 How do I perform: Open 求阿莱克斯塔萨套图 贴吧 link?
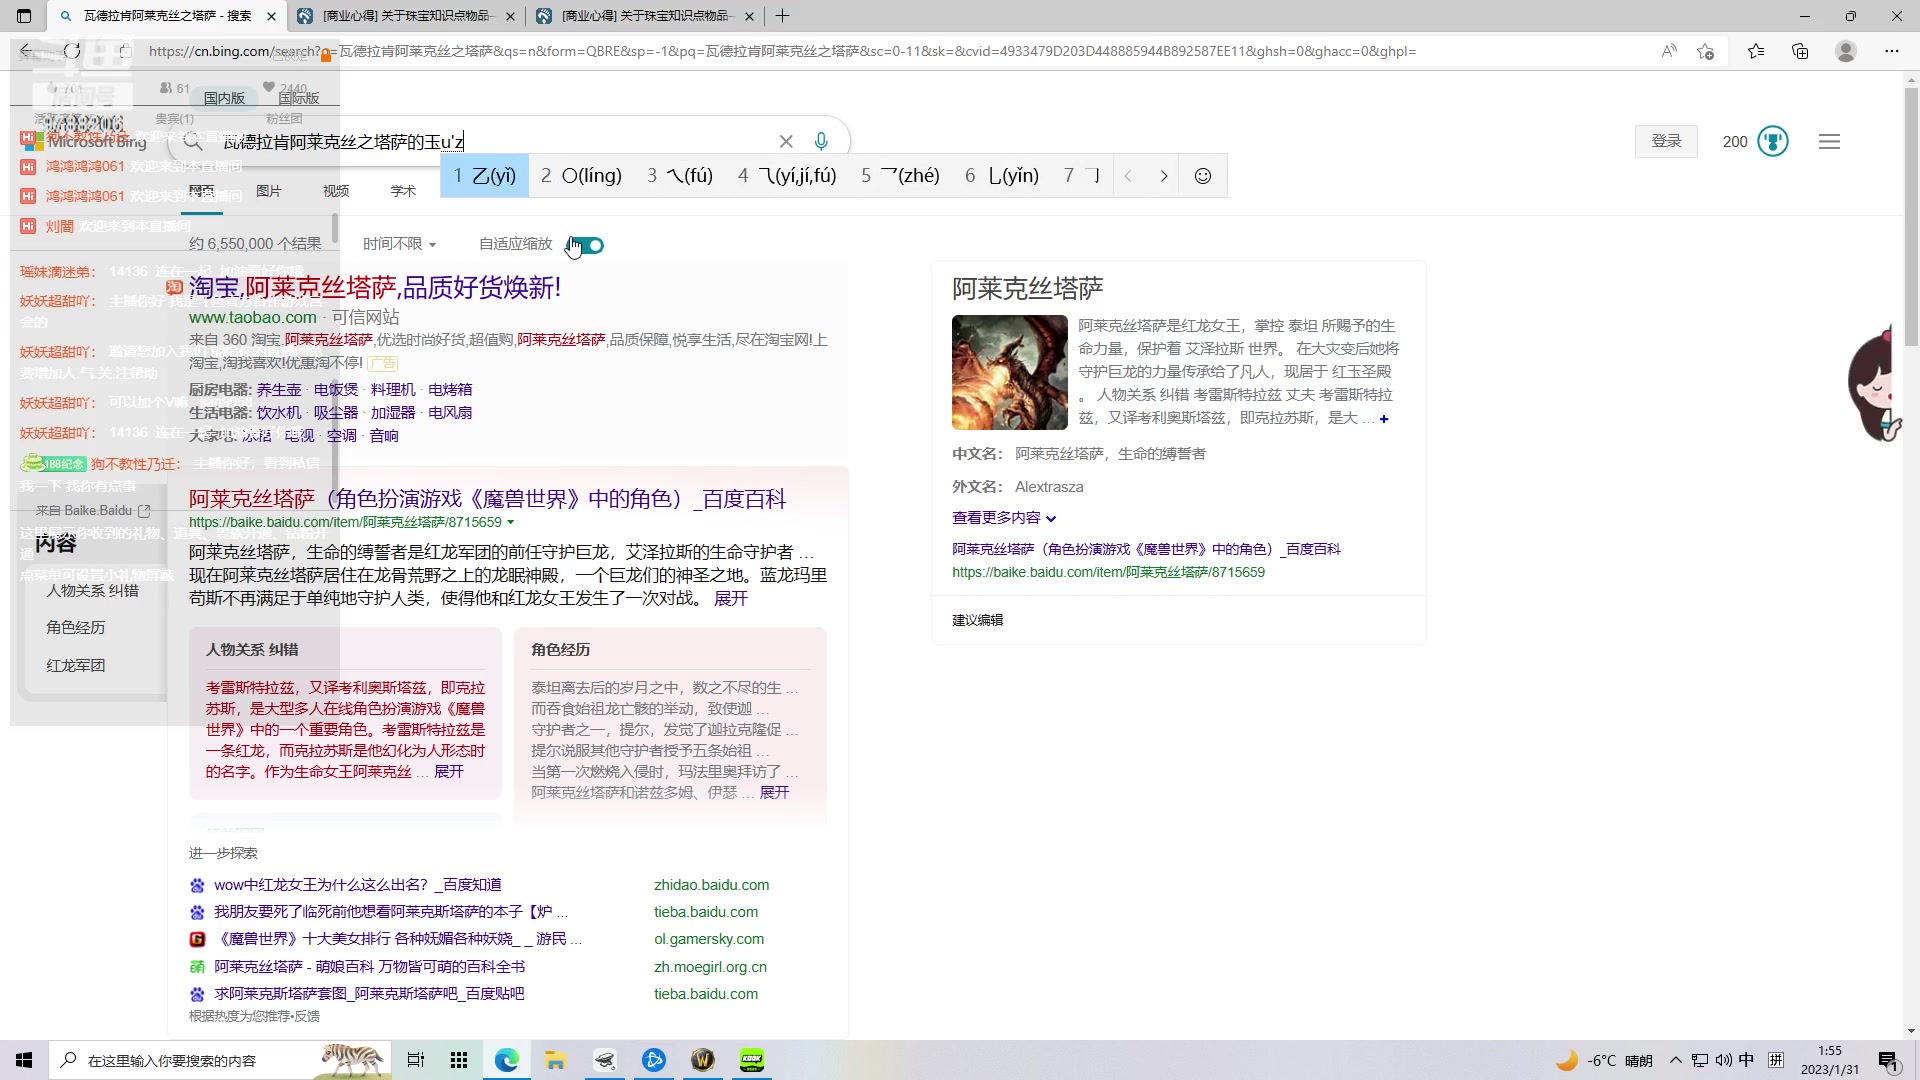coord(369,994)
